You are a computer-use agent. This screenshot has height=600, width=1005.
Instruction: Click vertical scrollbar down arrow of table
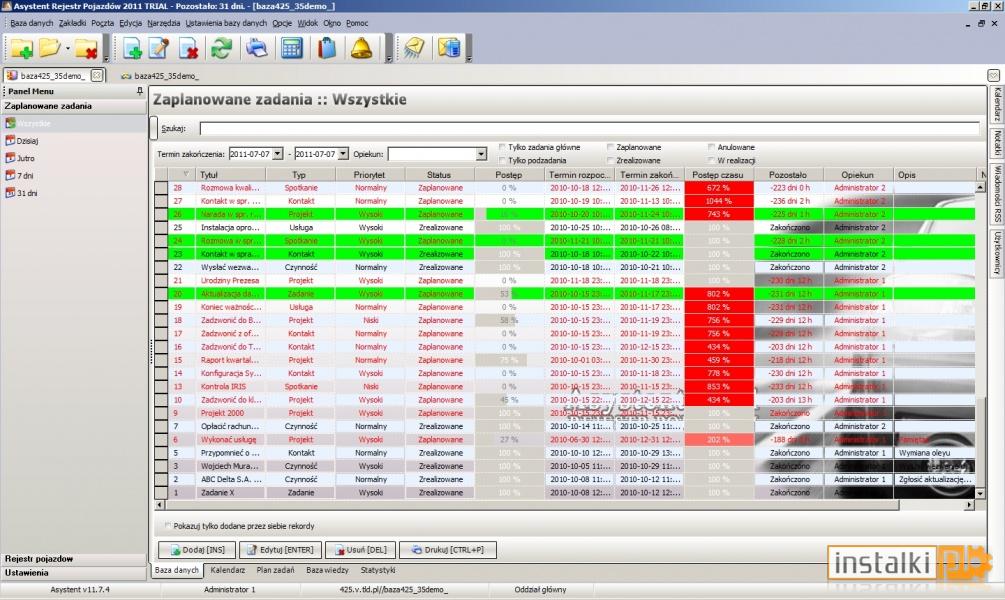(980, 494)
